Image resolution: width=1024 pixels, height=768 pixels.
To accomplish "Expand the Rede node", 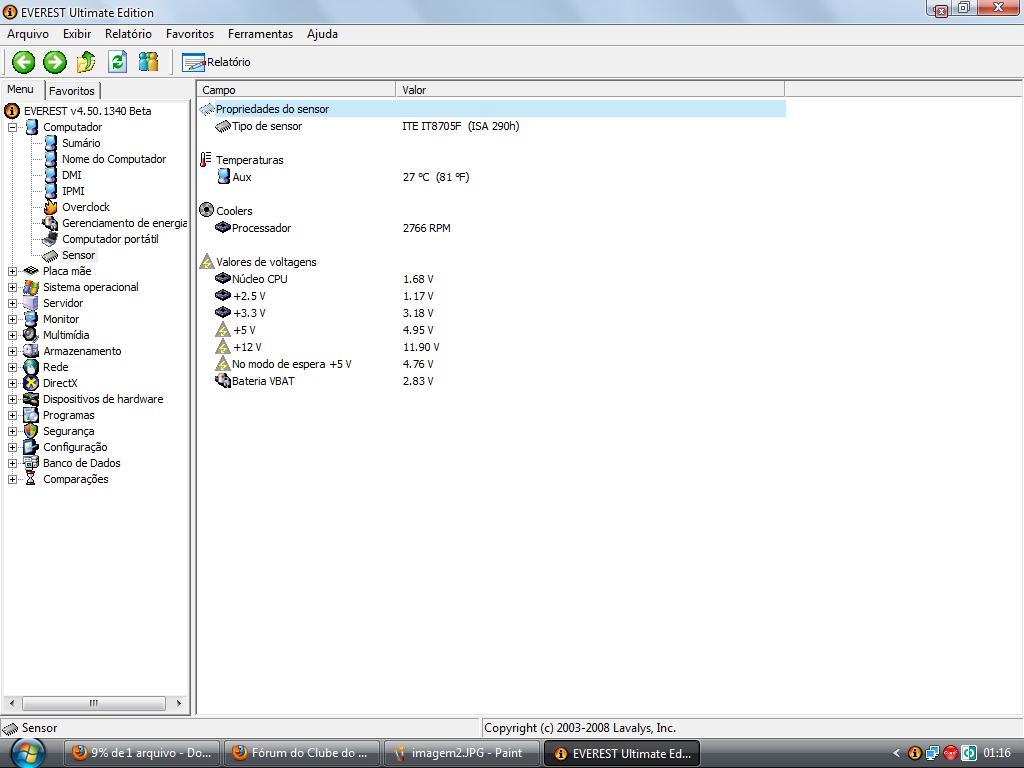I will 12,367.
